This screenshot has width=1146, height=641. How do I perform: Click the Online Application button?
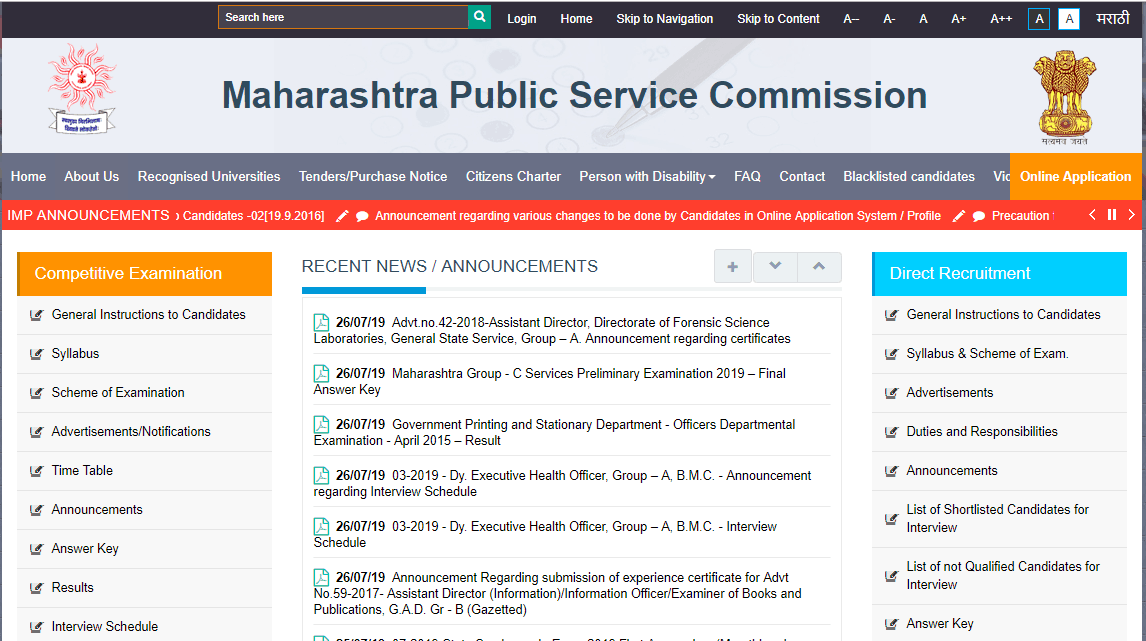pyautogui.click(x=1075, y=177)
